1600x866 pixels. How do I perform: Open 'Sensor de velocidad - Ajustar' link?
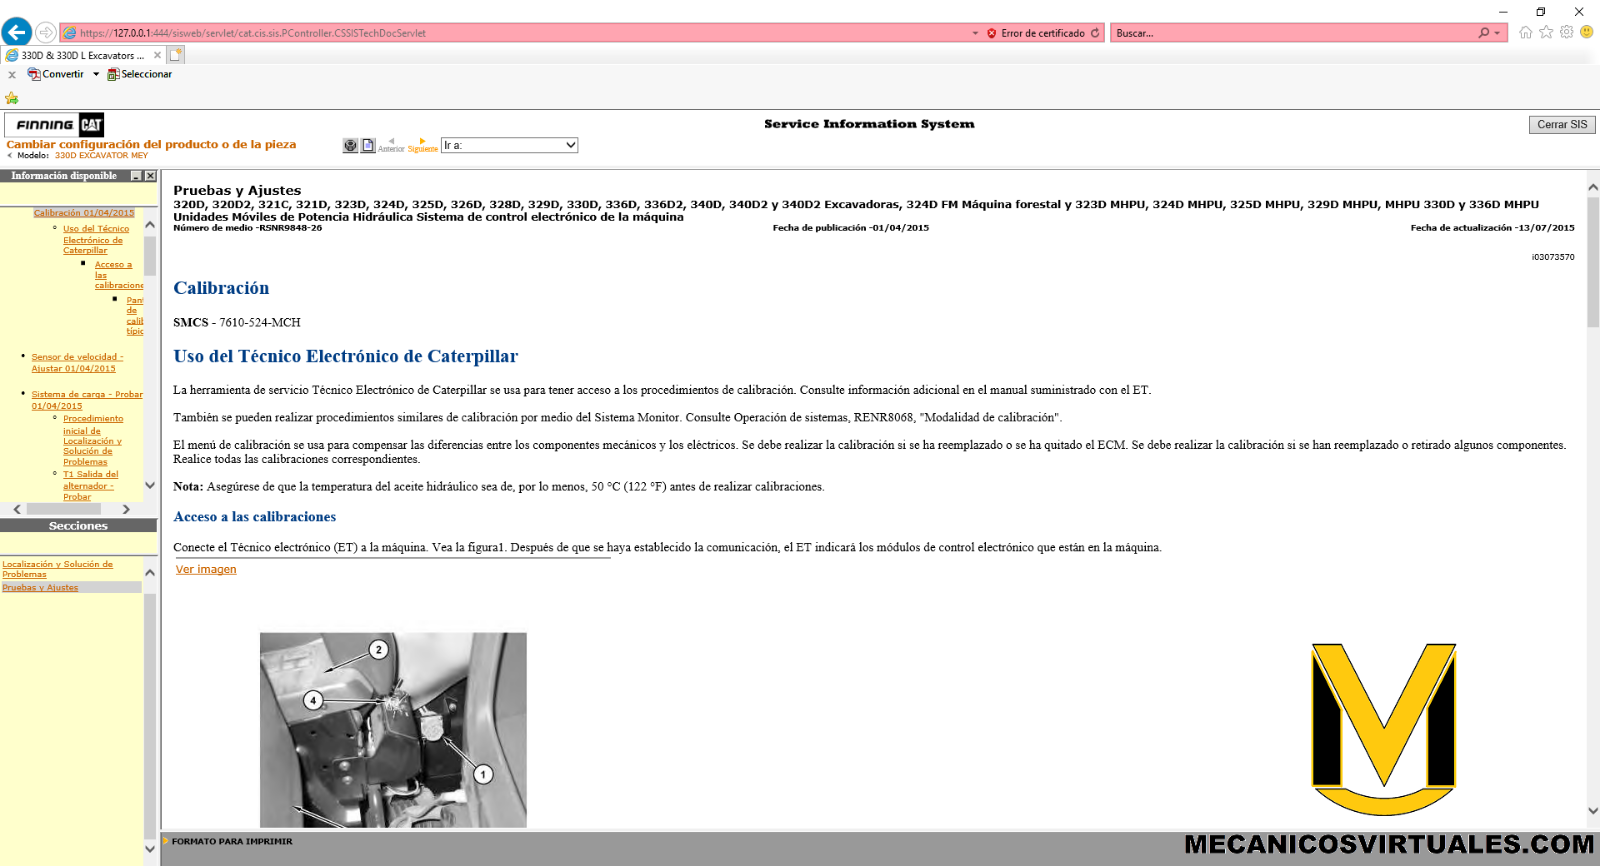click(77, 363)
